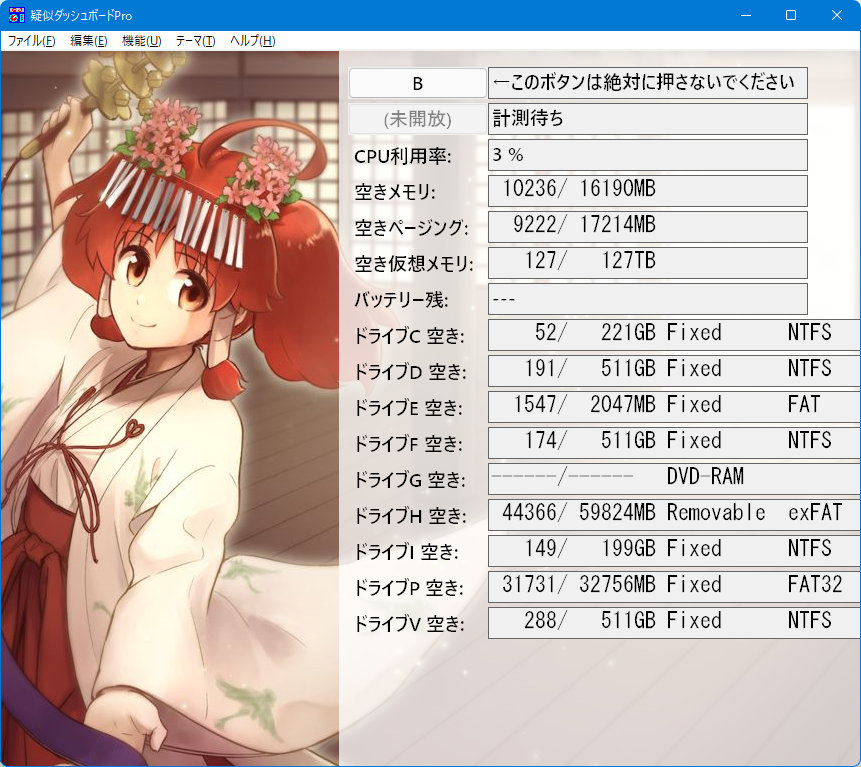Click the shrine maiden theme artwork

coord(170,408)
